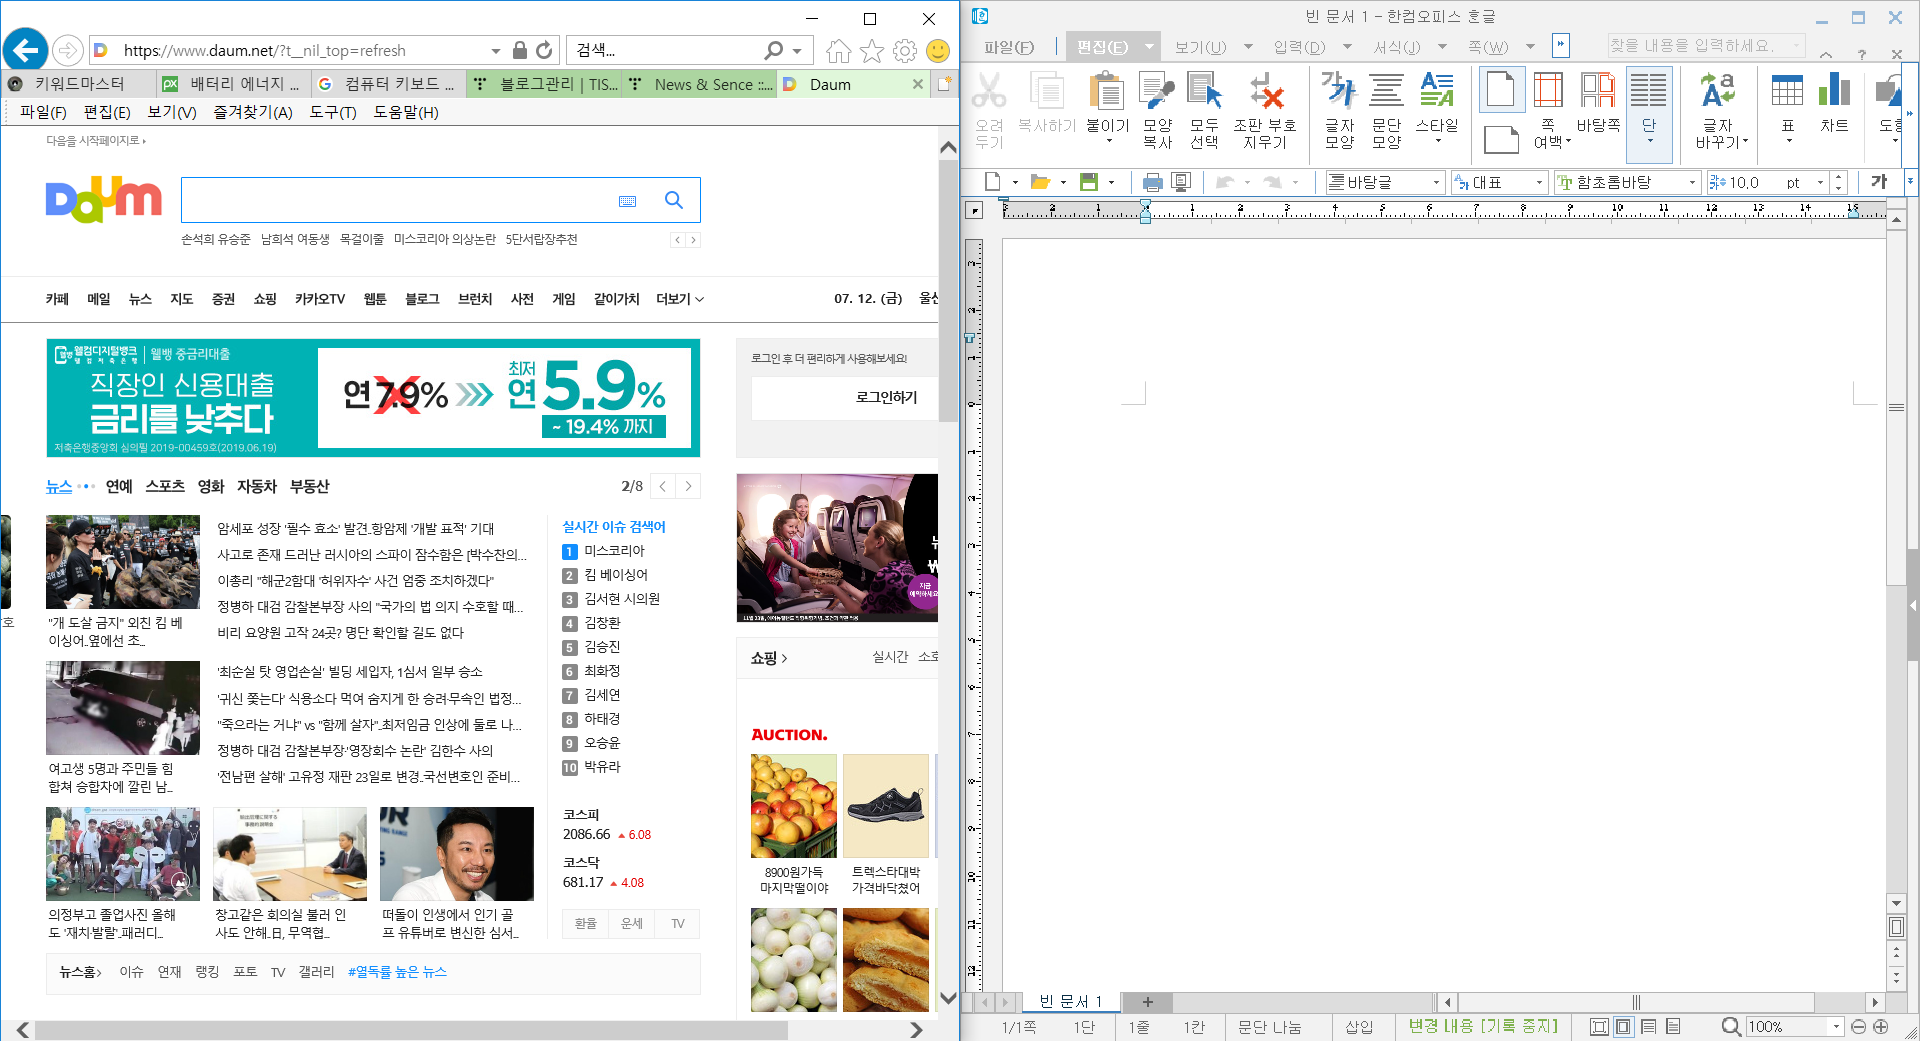Click the zoom magnifier icon in status bar
The height and width of the screenshot is (1041, 1920).
pos(1731,1027)
